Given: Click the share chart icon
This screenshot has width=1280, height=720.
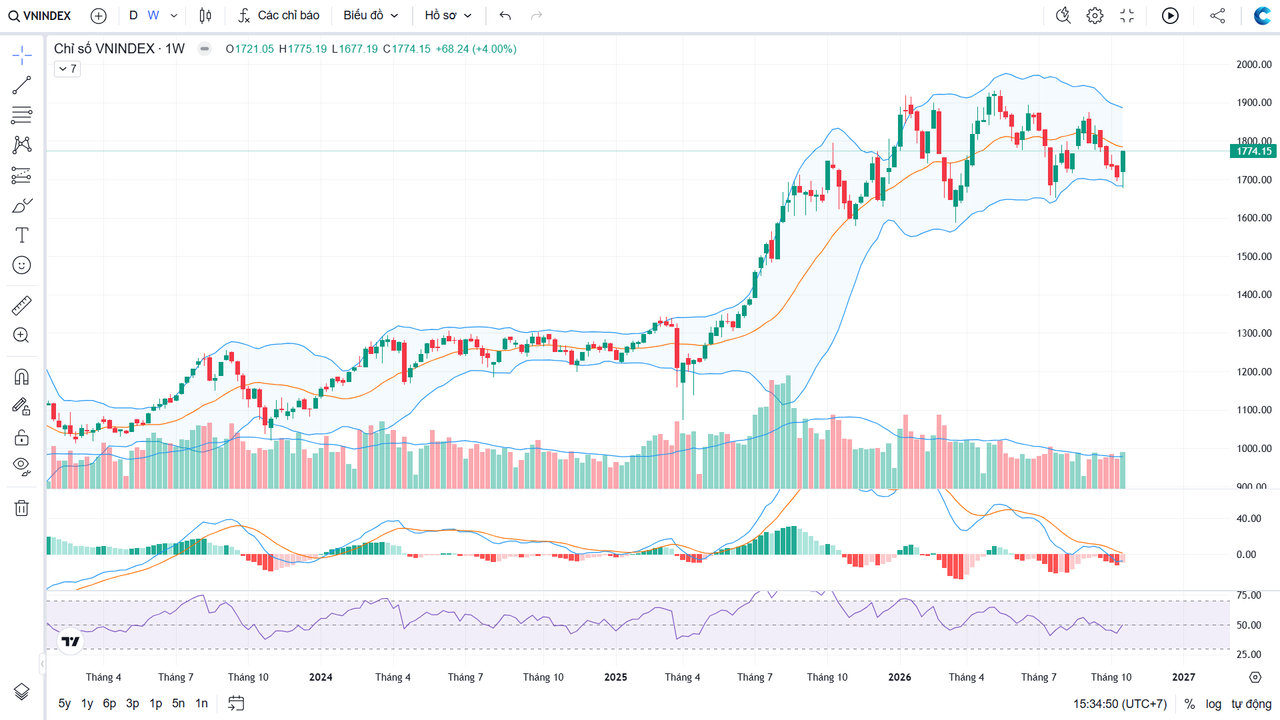Looking at the screenshot, I should coord(1217,16).
